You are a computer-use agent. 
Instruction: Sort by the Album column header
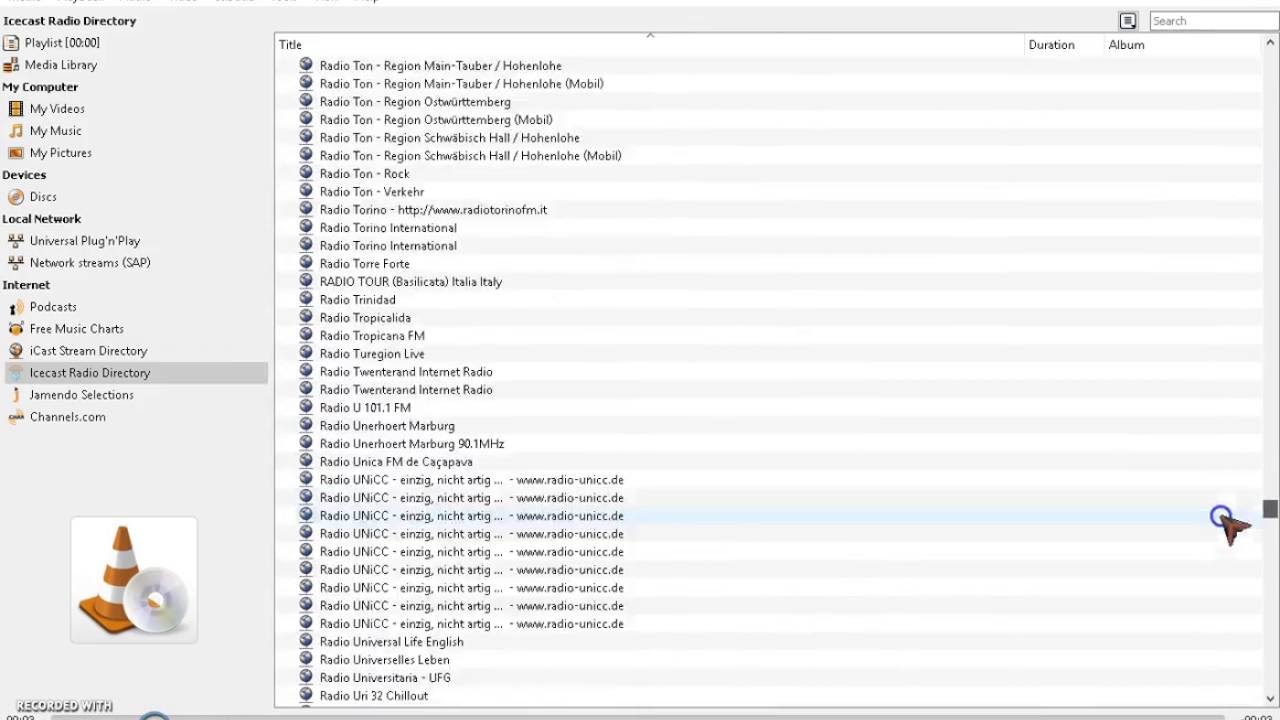coord(1183,45)
